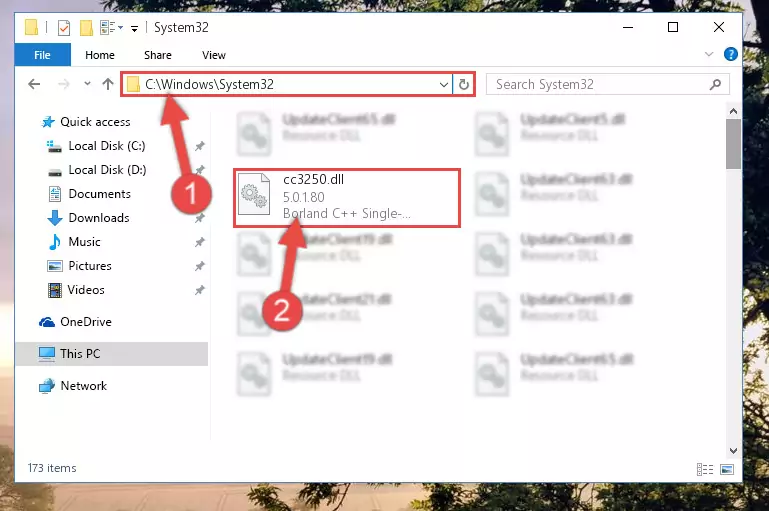Click the System32 window folder icon
The image size is (769, 511).
click(x=31, y=27)
